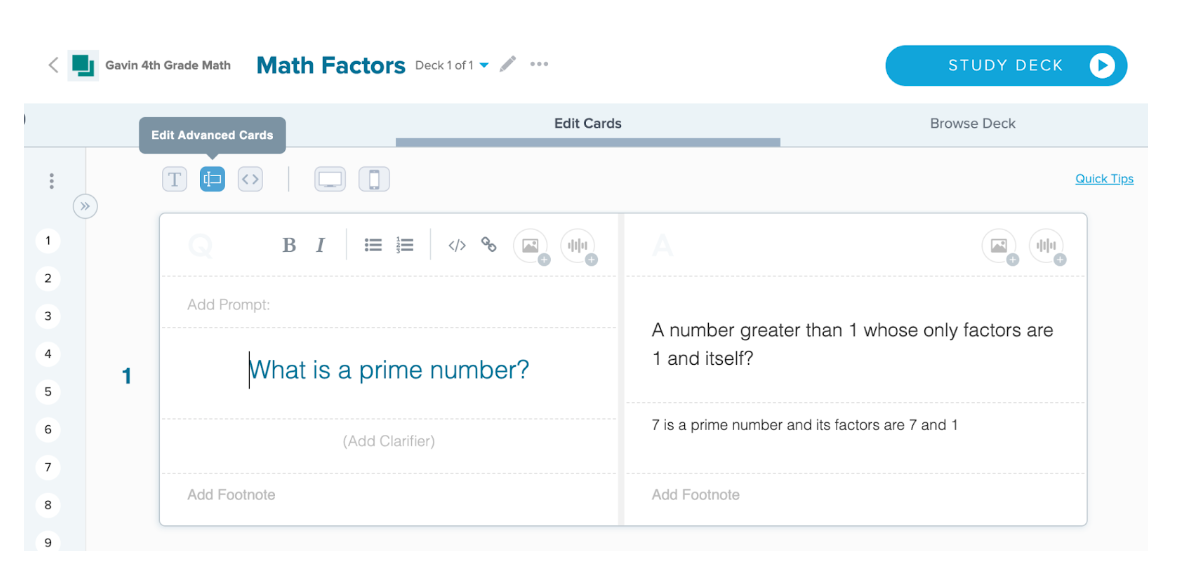Preview the card in desktop view
The width and height of the screenshot is (1188, 586).
(330, 180)
